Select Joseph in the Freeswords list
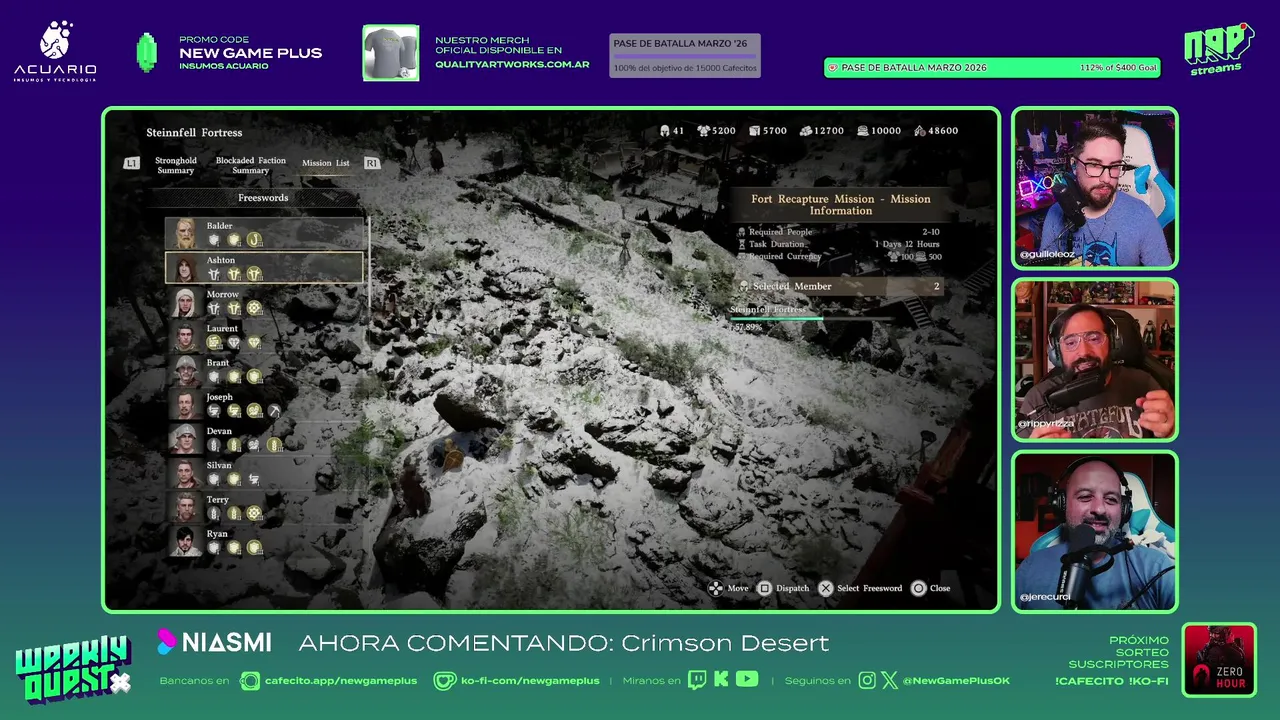 click(x=265, y=405)
